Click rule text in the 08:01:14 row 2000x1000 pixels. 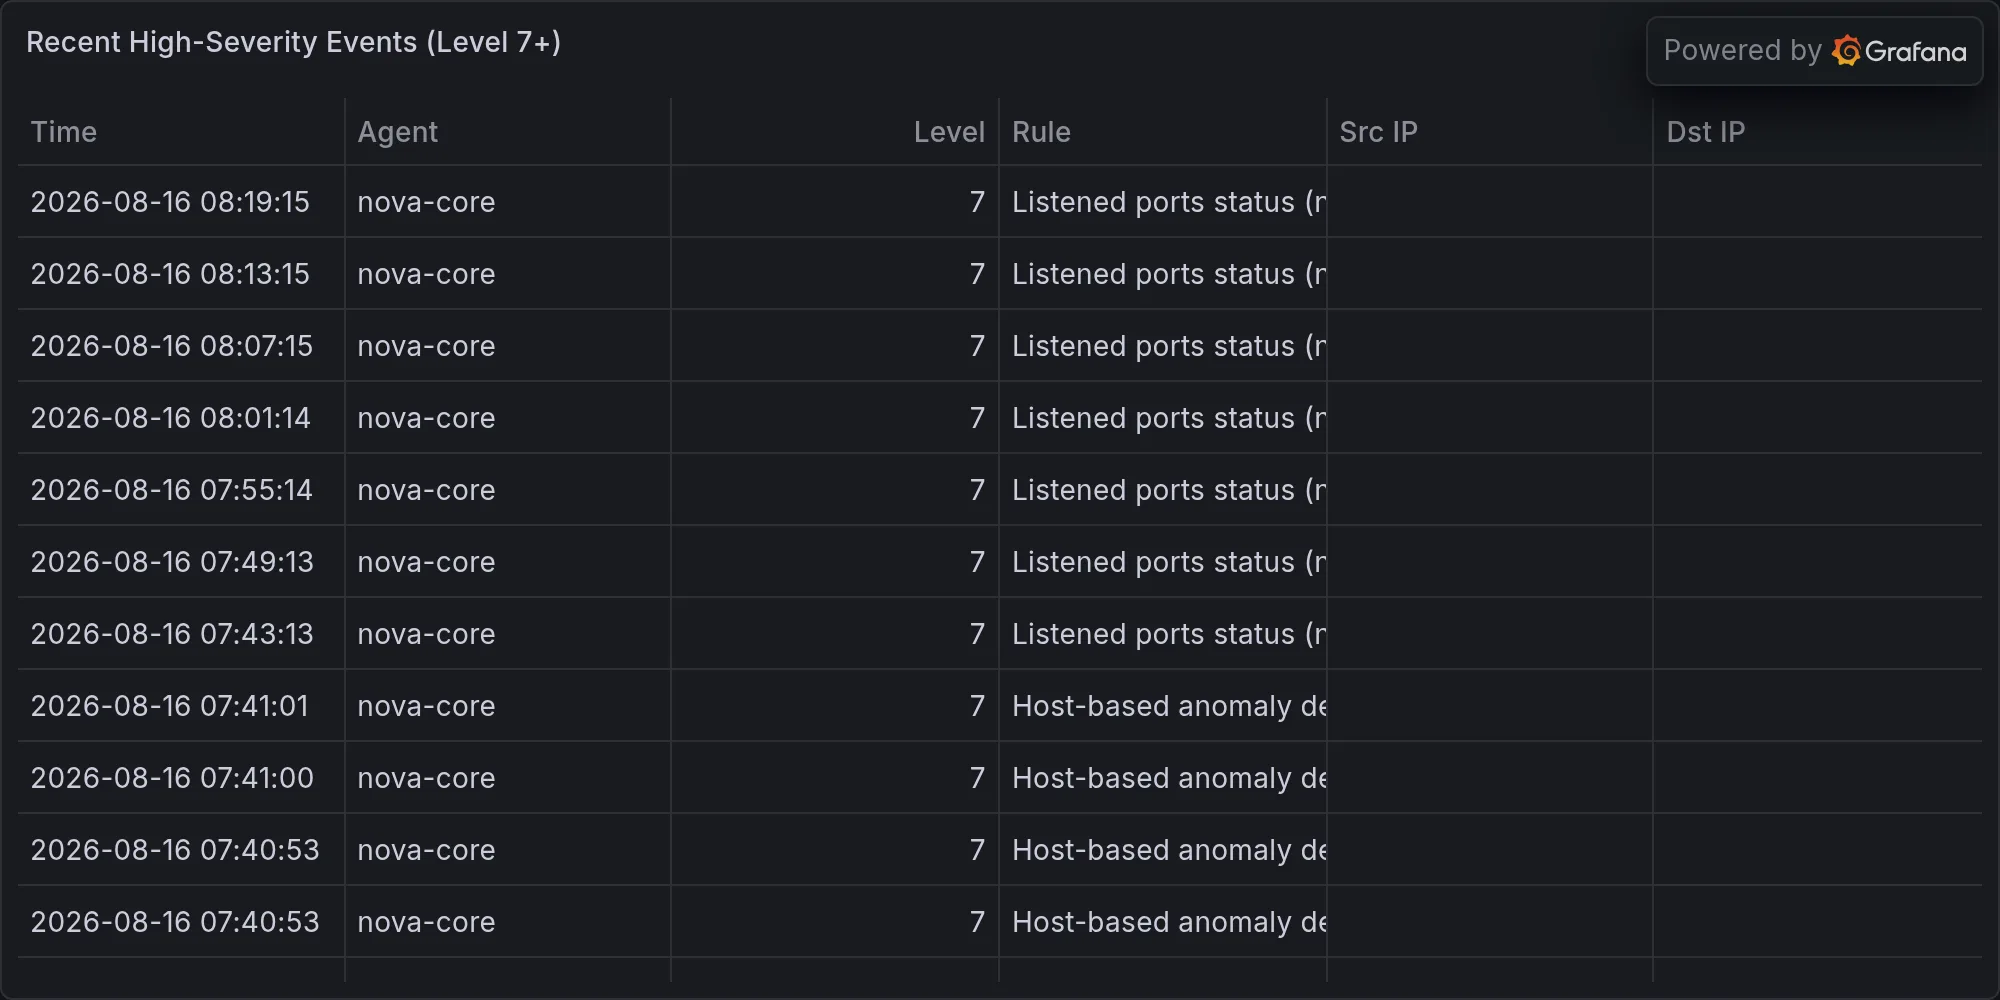point(1169,418)
